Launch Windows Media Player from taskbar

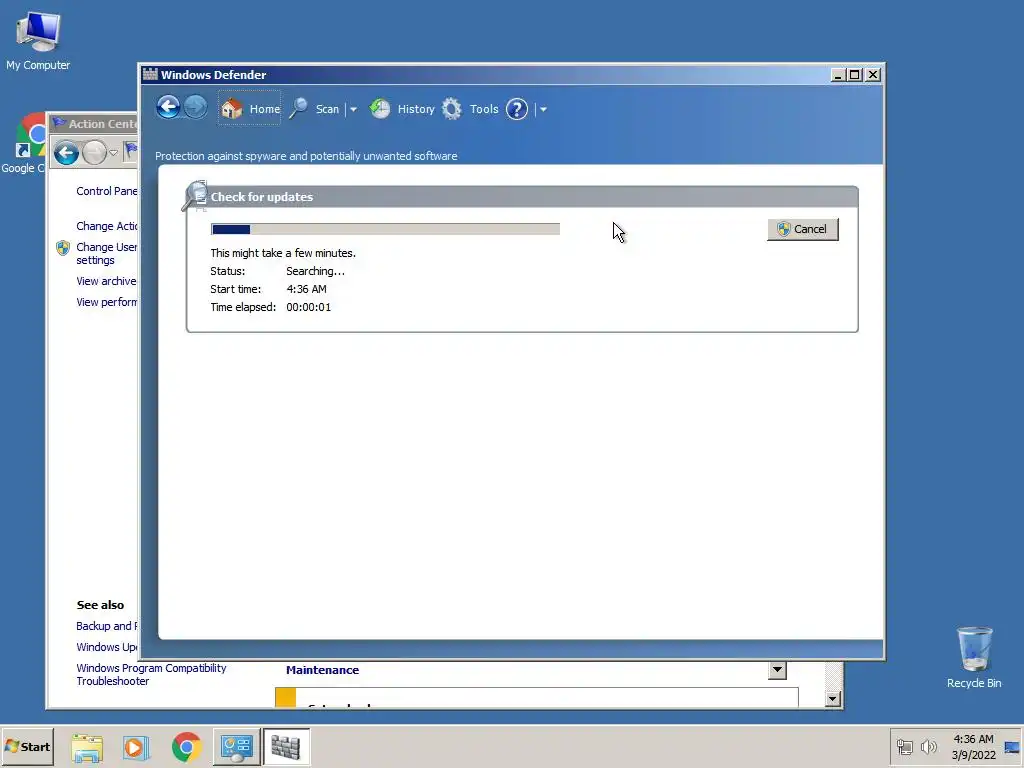point(136,747)
